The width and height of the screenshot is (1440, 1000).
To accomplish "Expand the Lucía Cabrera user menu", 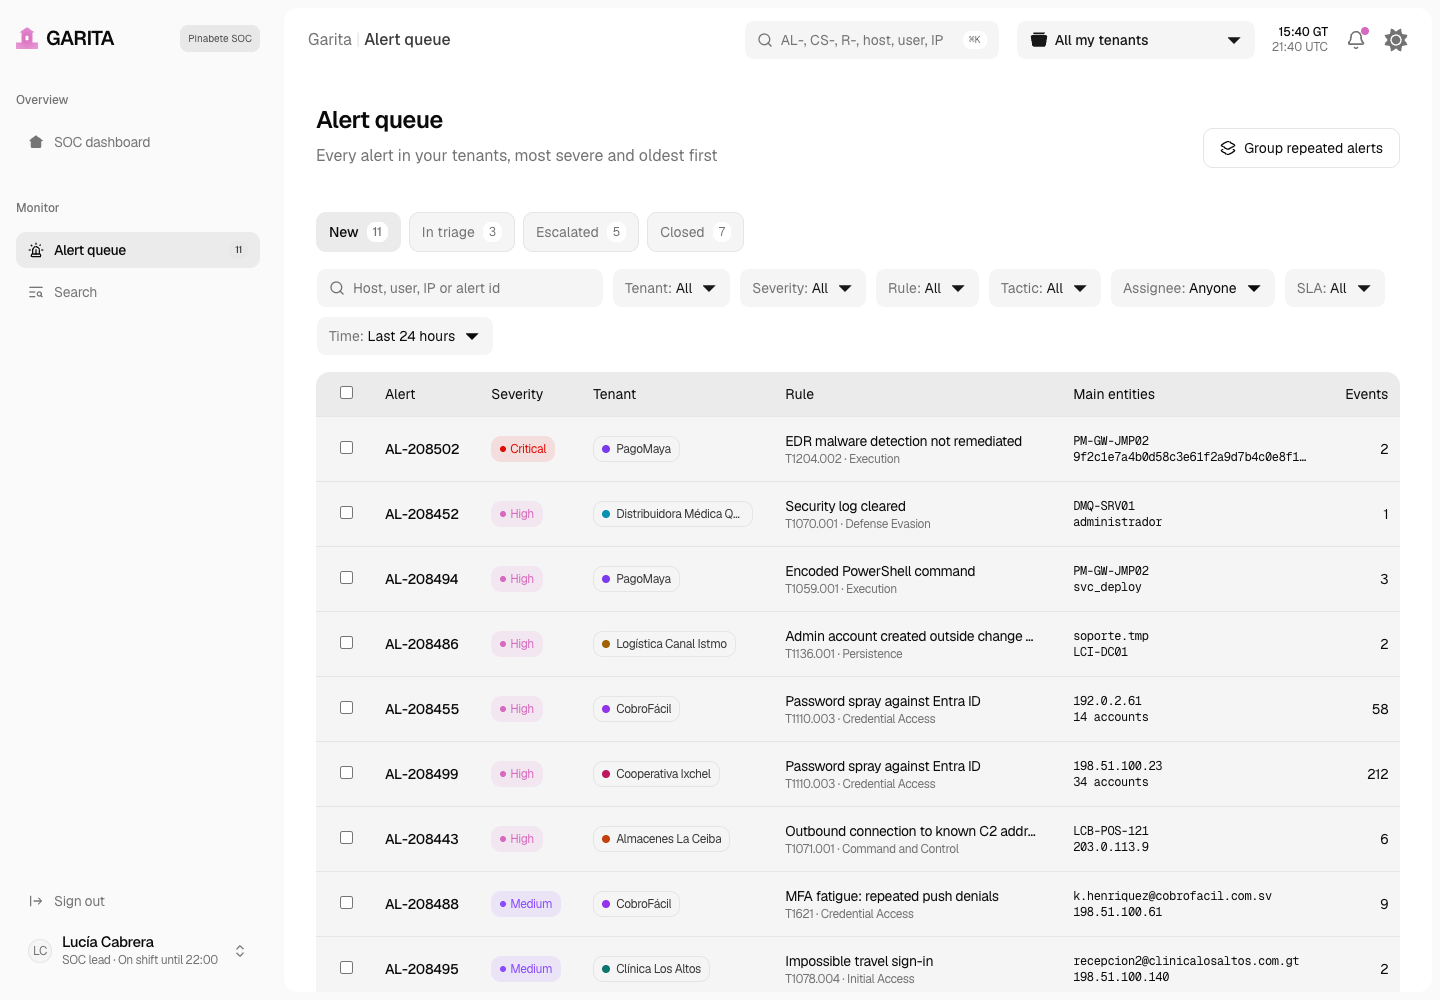I will pyautogui.click(x=138, y=950).
